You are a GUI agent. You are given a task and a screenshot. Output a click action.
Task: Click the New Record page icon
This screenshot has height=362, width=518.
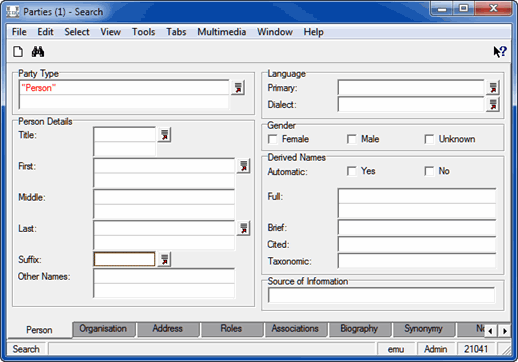tap(18, 52)
